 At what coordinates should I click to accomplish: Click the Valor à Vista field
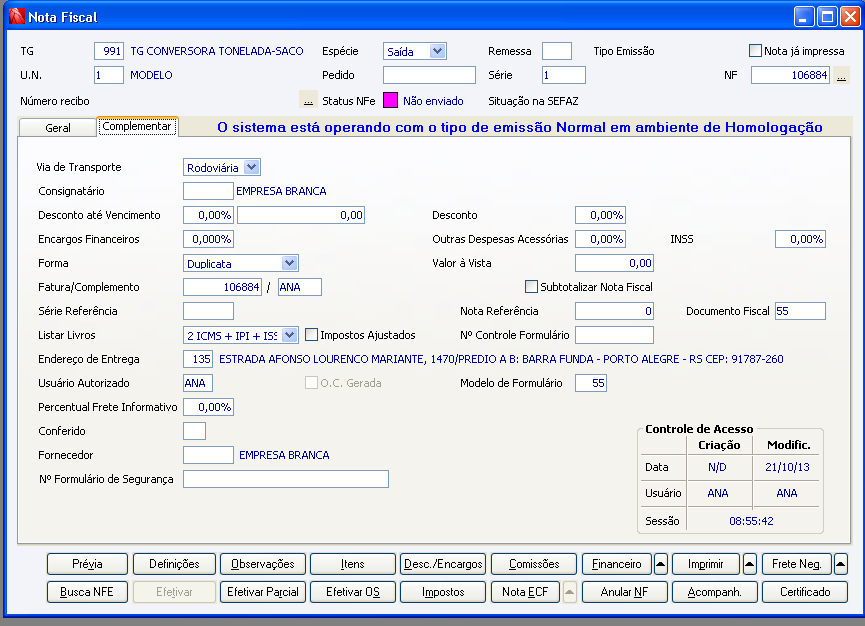pyautogui.click(x=615, y=263)
